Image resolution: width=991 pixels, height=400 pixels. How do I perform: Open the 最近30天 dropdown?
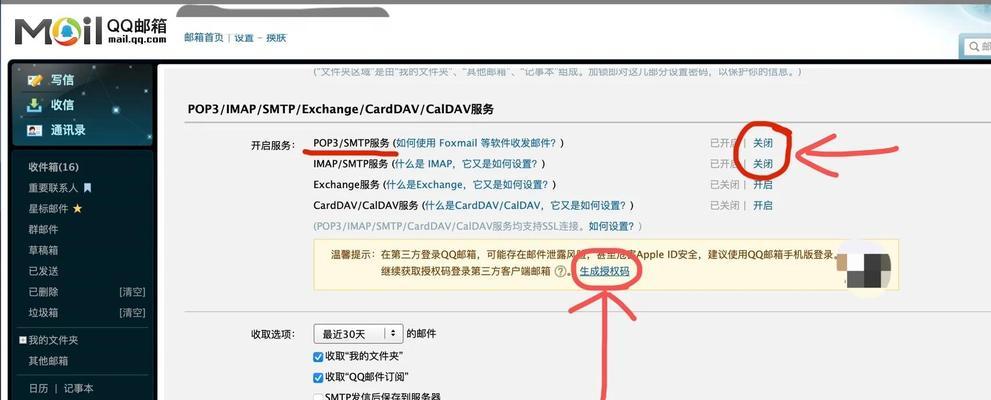[358, 333]
